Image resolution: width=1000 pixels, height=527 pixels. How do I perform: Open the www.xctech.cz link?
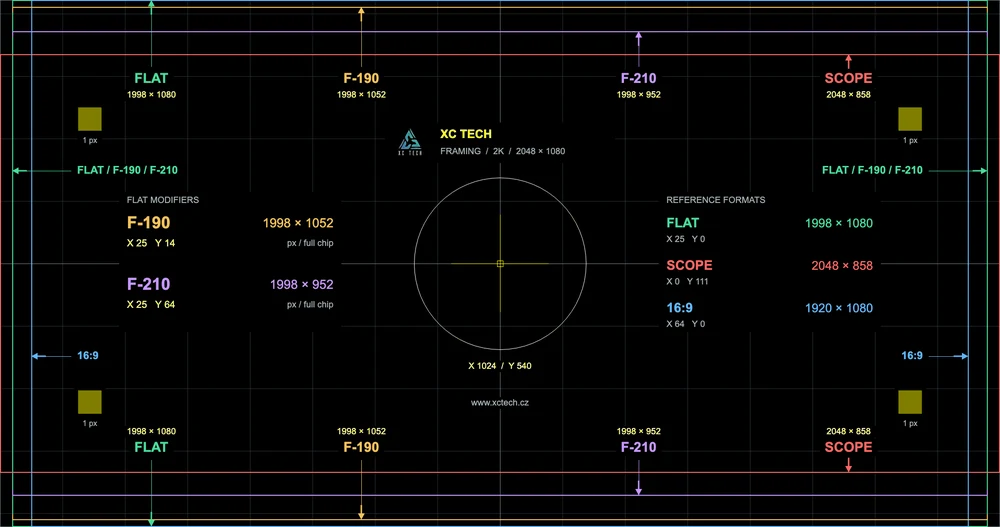click(499, 403)
